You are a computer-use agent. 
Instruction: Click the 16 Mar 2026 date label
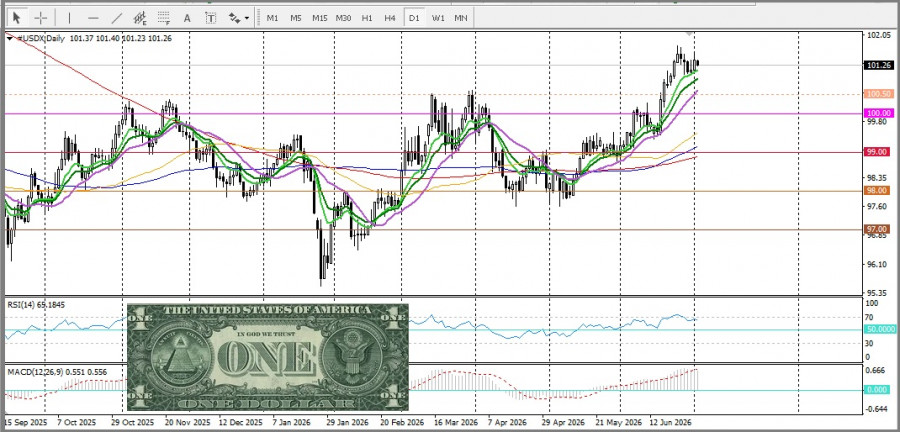(x=455, y=421)
